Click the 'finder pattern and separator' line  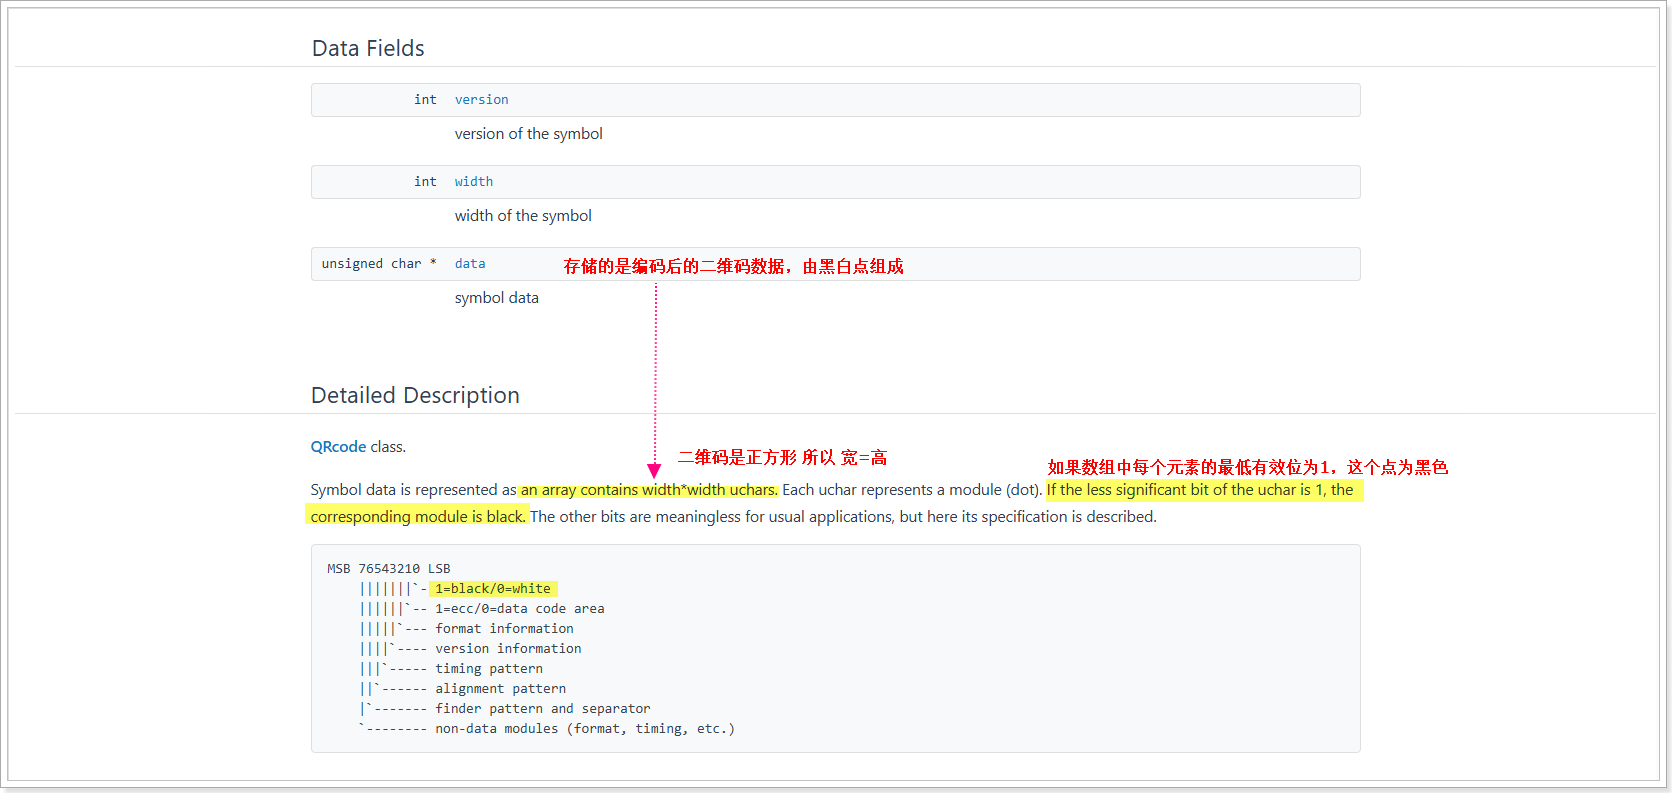point(542,709)
